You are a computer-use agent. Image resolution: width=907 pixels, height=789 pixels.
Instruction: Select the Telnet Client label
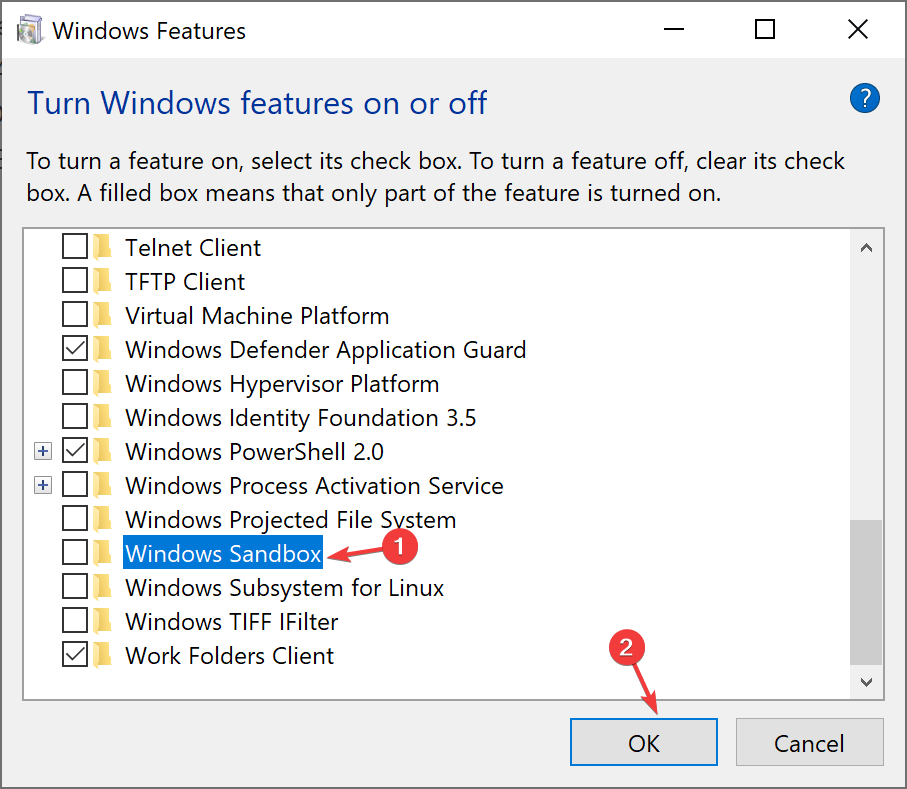(x=193, y=248)
